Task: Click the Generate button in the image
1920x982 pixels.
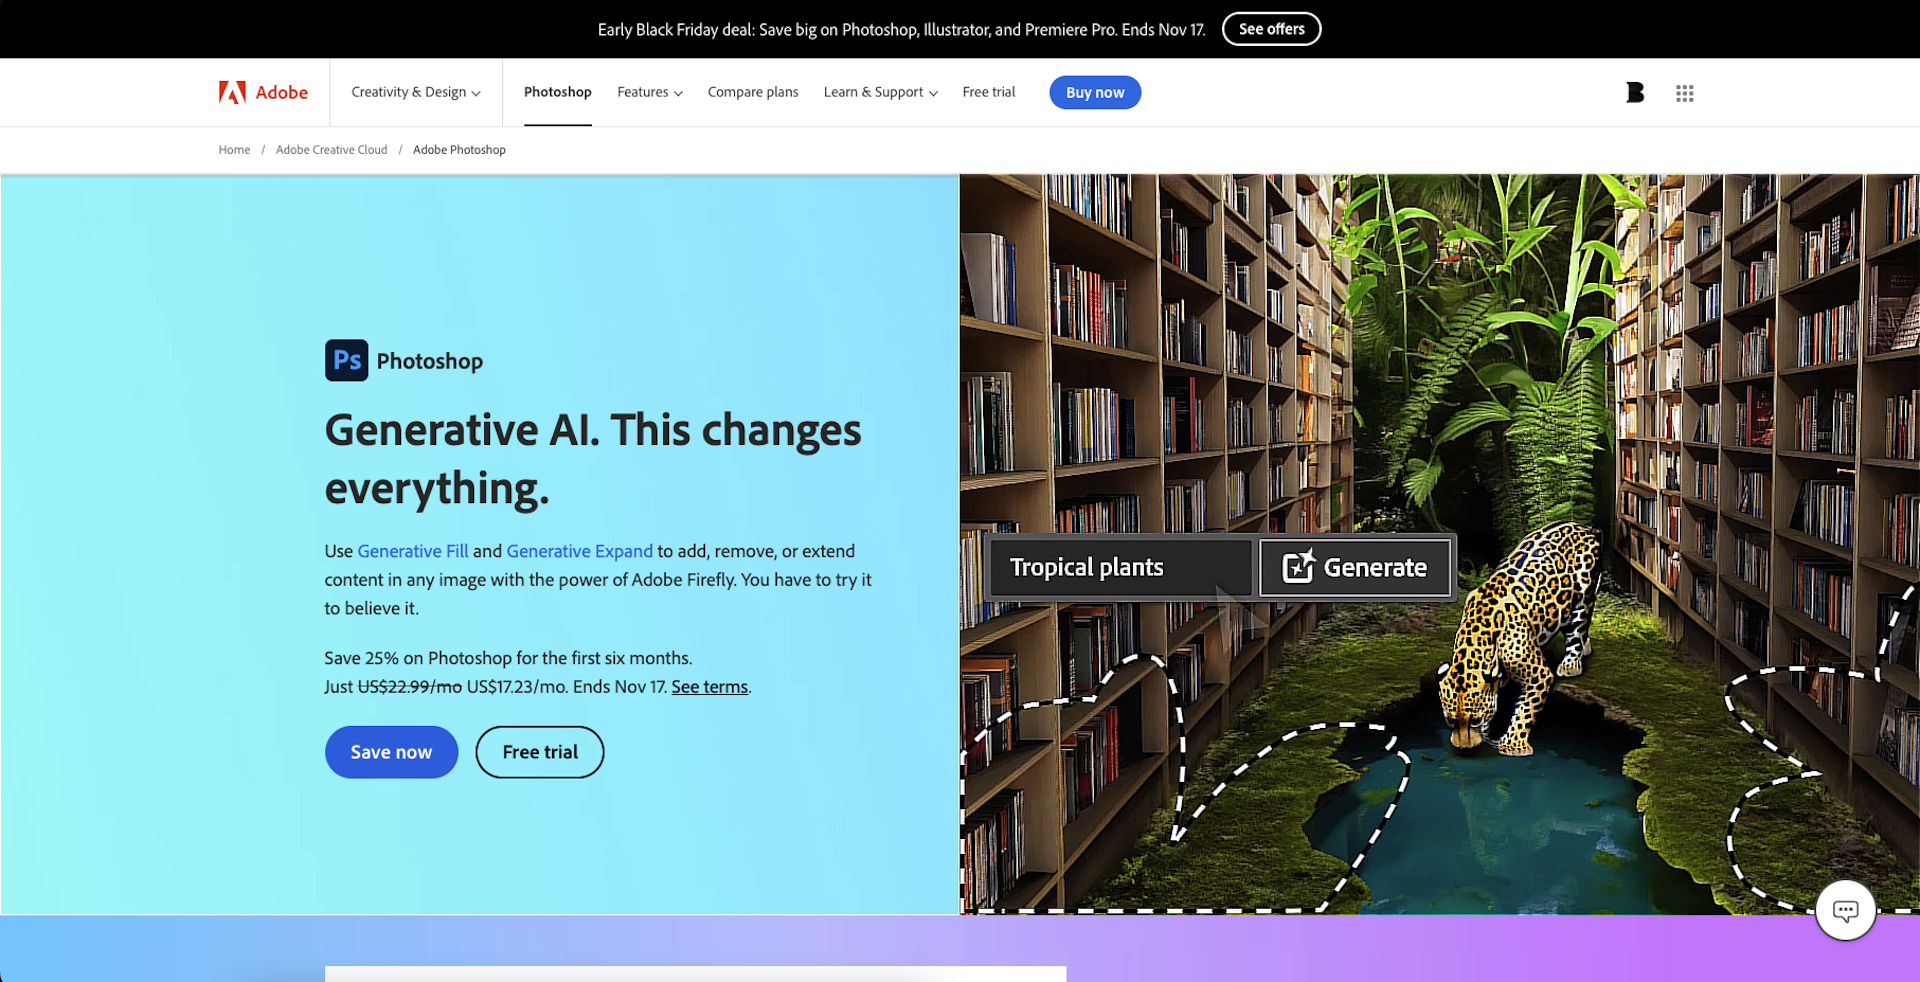Action: (1355, 567)
